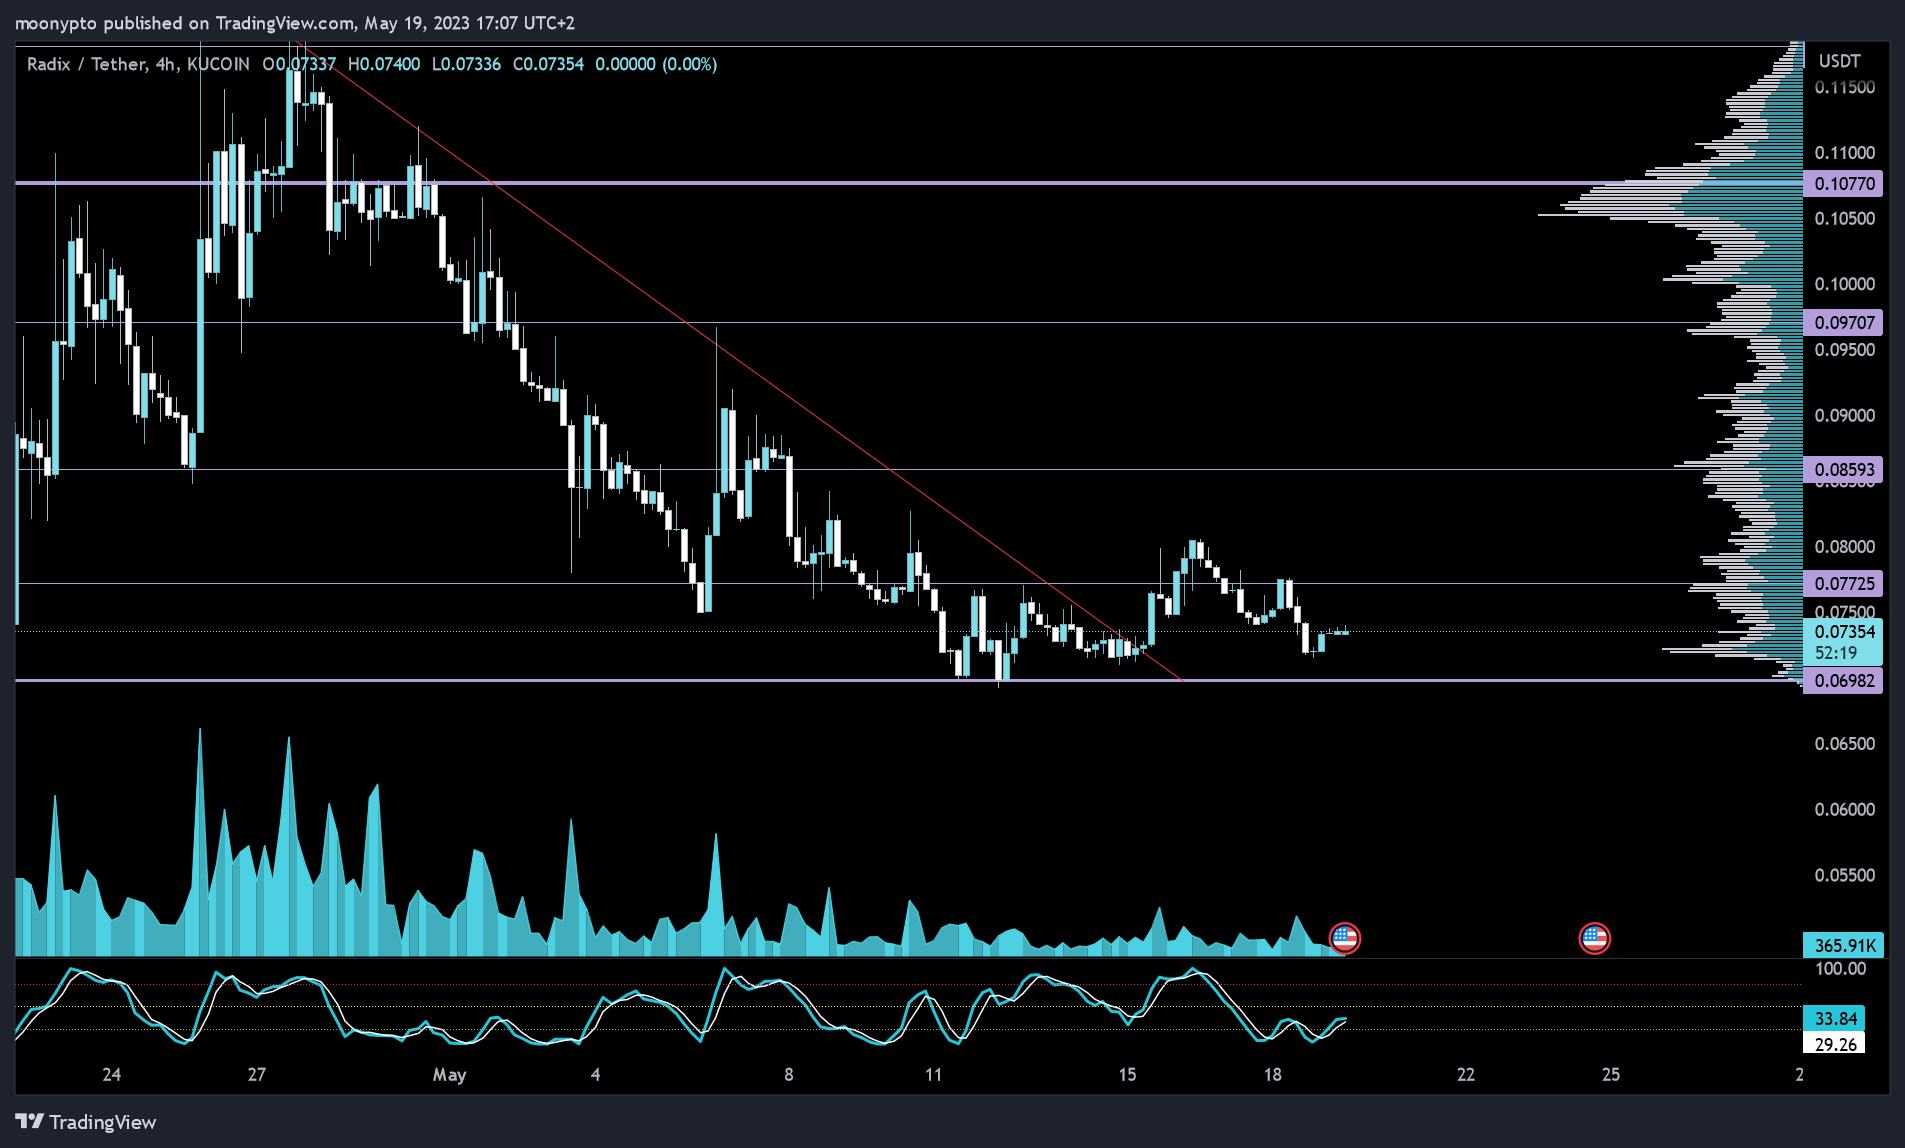Click the 0.08593 price level label
Viewport: 1905px width, 1148px height.
point(1843,469)
